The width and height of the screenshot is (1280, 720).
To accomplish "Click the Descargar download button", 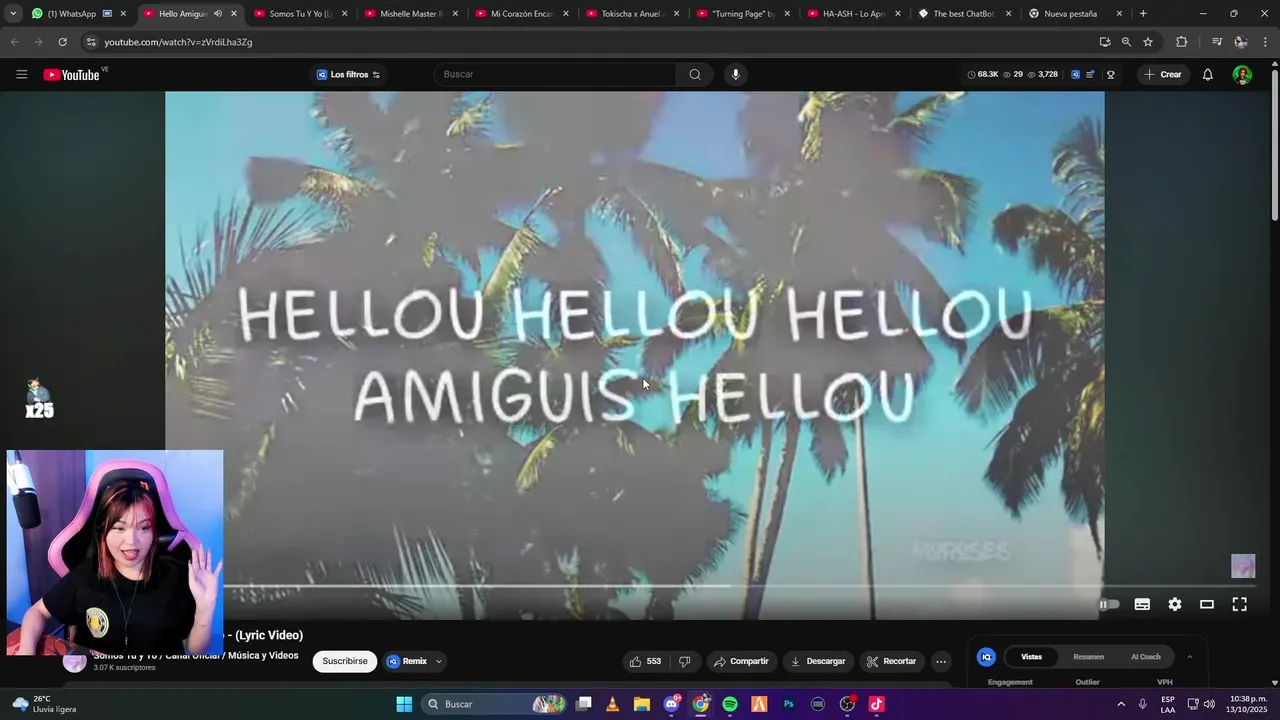I will (x=818, y=661).
